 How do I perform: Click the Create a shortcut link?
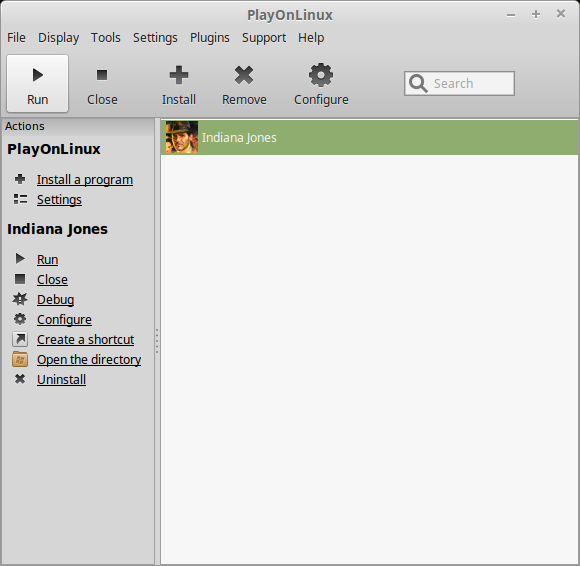coord(85,339)
